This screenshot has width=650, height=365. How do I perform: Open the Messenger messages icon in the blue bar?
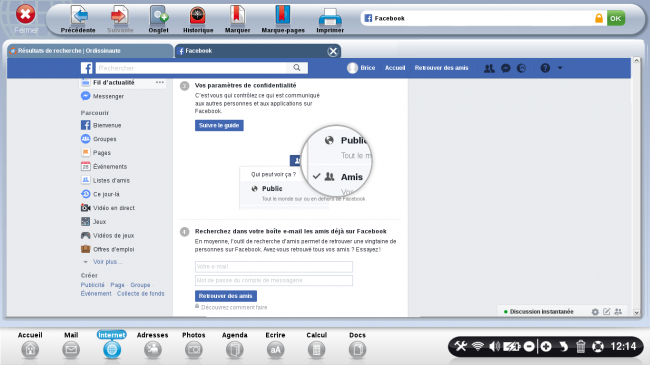click(505, 68)
